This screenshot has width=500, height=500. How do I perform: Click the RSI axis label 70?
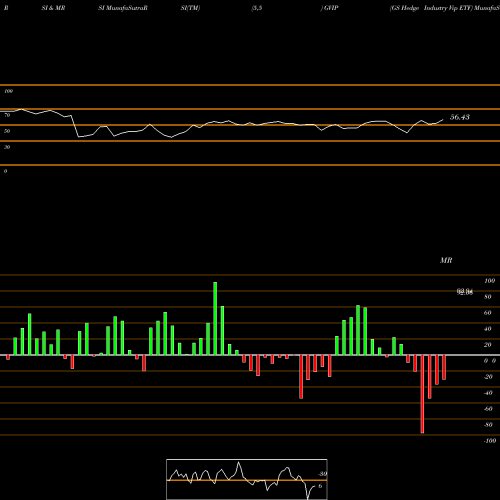tap(7, 115)
